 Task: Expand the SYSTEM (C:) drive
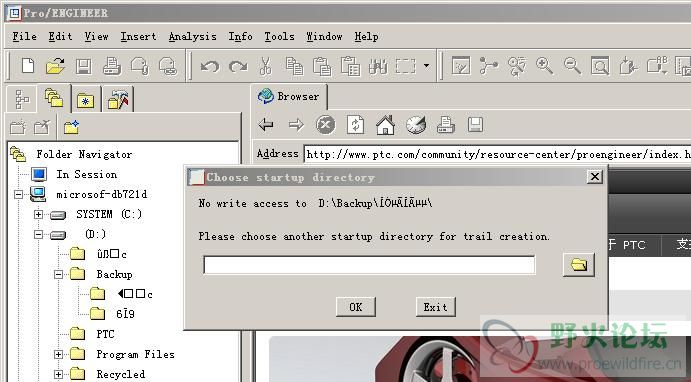click(38, 215)
